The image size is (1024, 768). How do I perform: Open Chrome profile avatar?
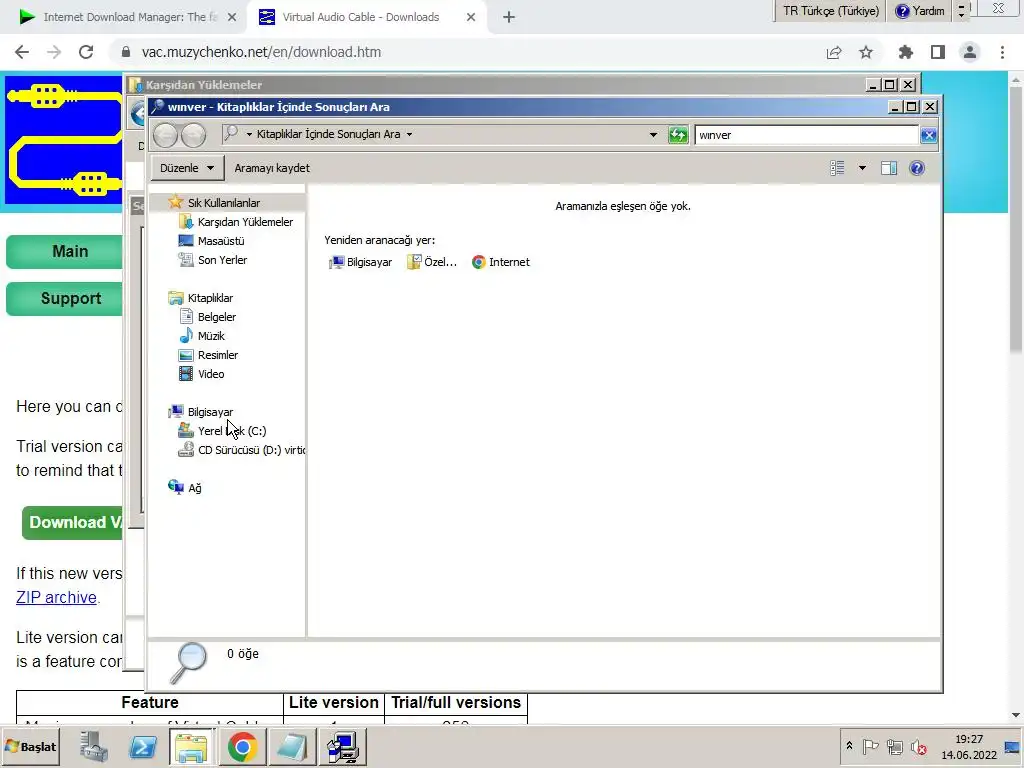click(x=970, y=52)
